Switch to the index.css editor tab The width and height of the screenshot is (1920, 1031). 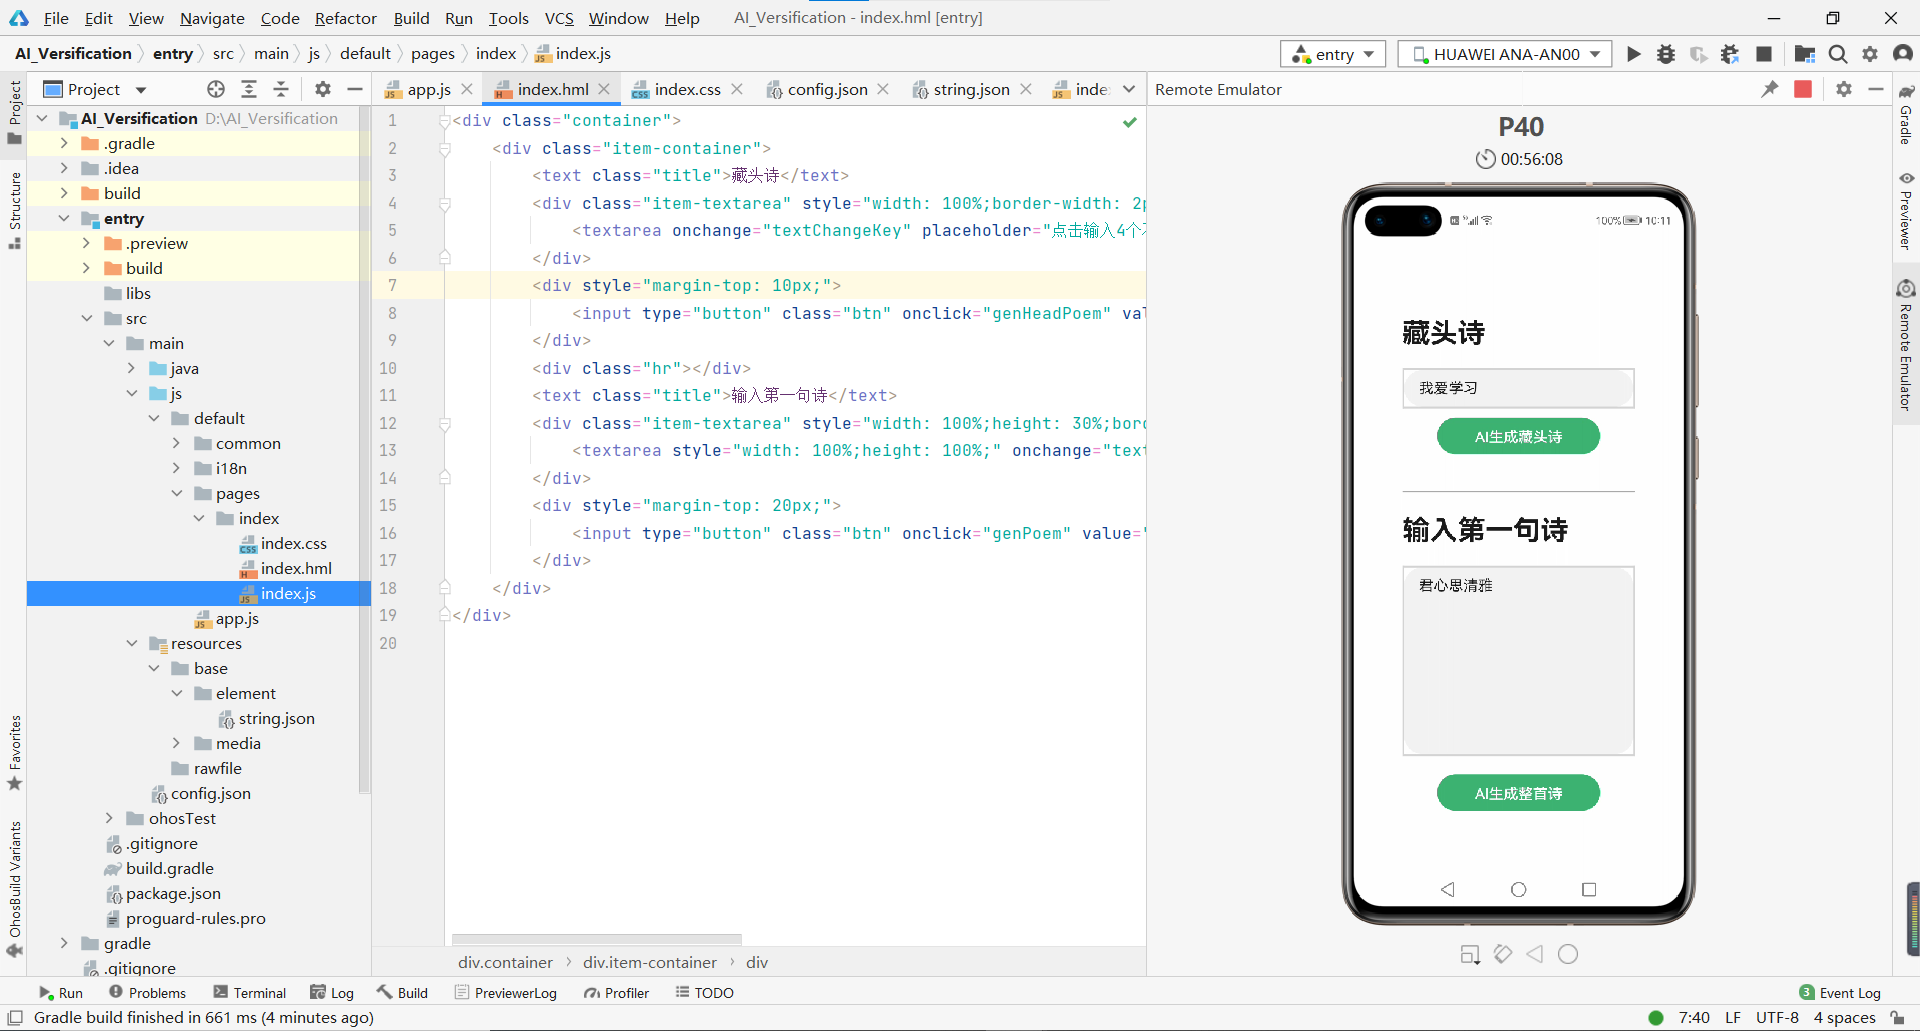pyautogui.click(x=687, y=89)
